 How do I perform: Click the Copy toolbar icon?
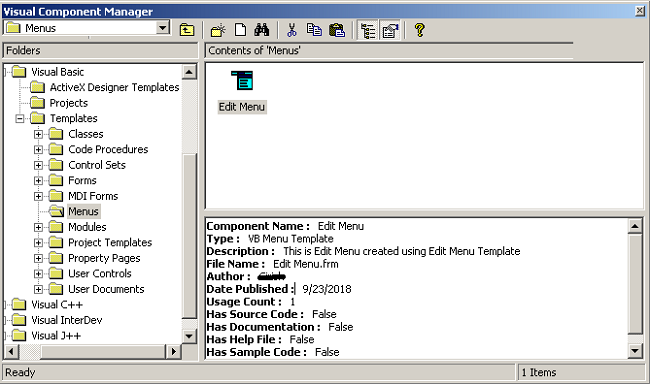(x=314, y=30)
